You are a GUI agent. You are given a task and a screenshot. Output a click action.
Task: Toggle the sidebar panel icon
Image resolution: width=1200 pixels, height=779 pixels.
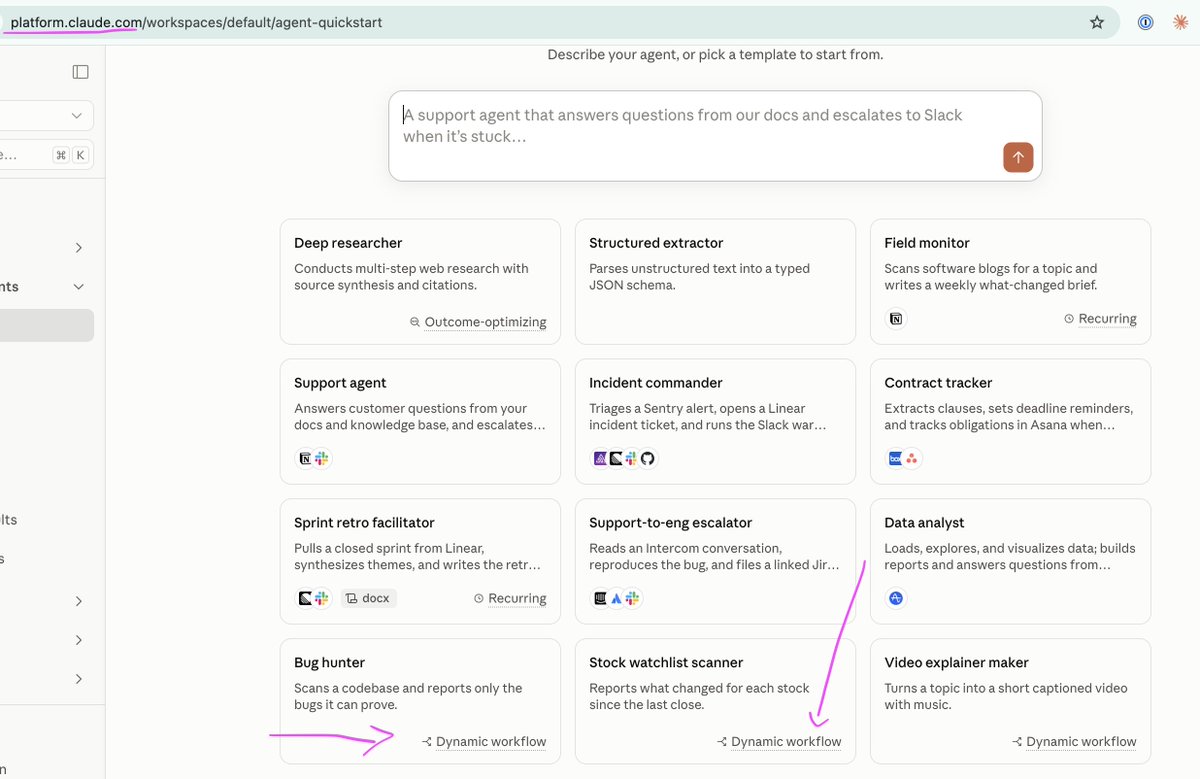81,72
